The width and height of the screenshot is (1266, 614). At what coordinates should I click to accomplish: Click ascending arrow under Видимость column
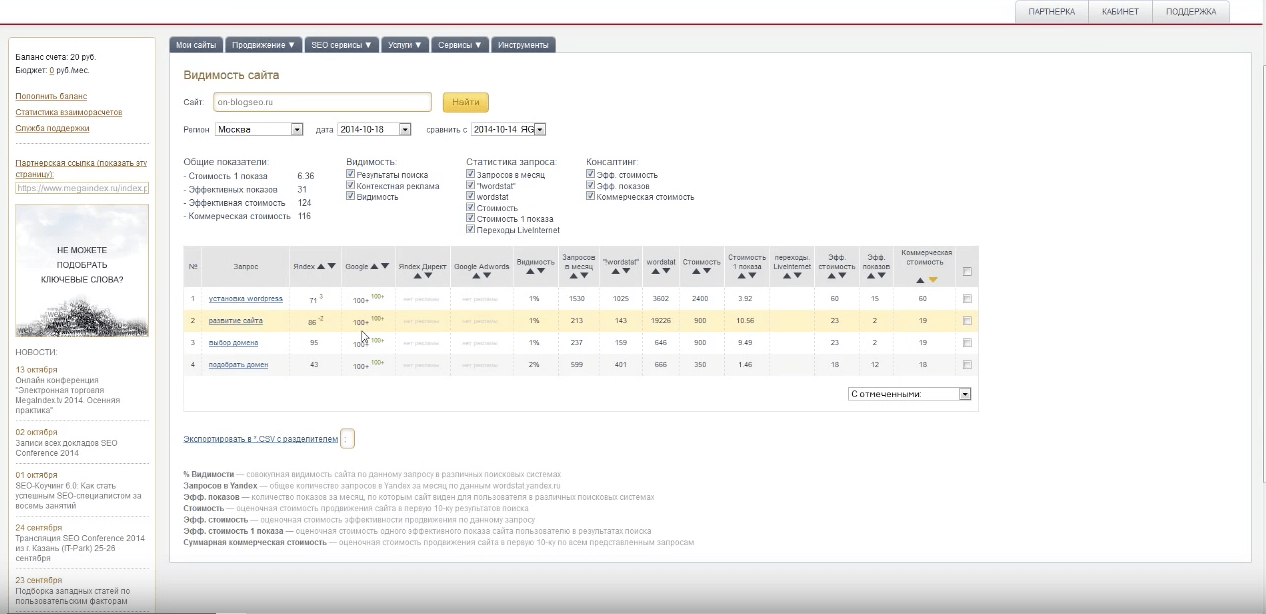(529, 272)
